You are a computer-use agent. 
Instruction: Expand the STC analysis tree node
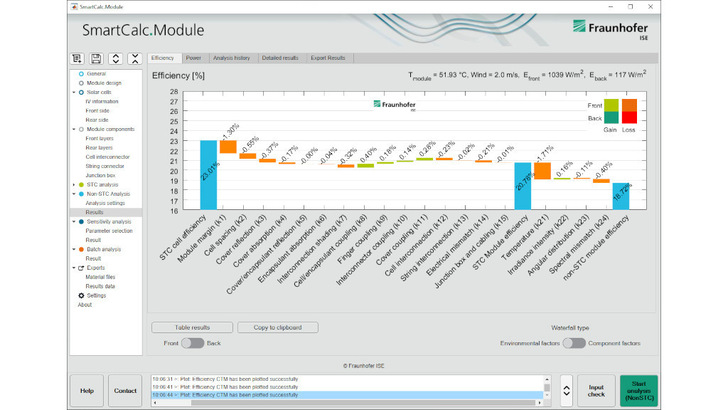(74, 185)
